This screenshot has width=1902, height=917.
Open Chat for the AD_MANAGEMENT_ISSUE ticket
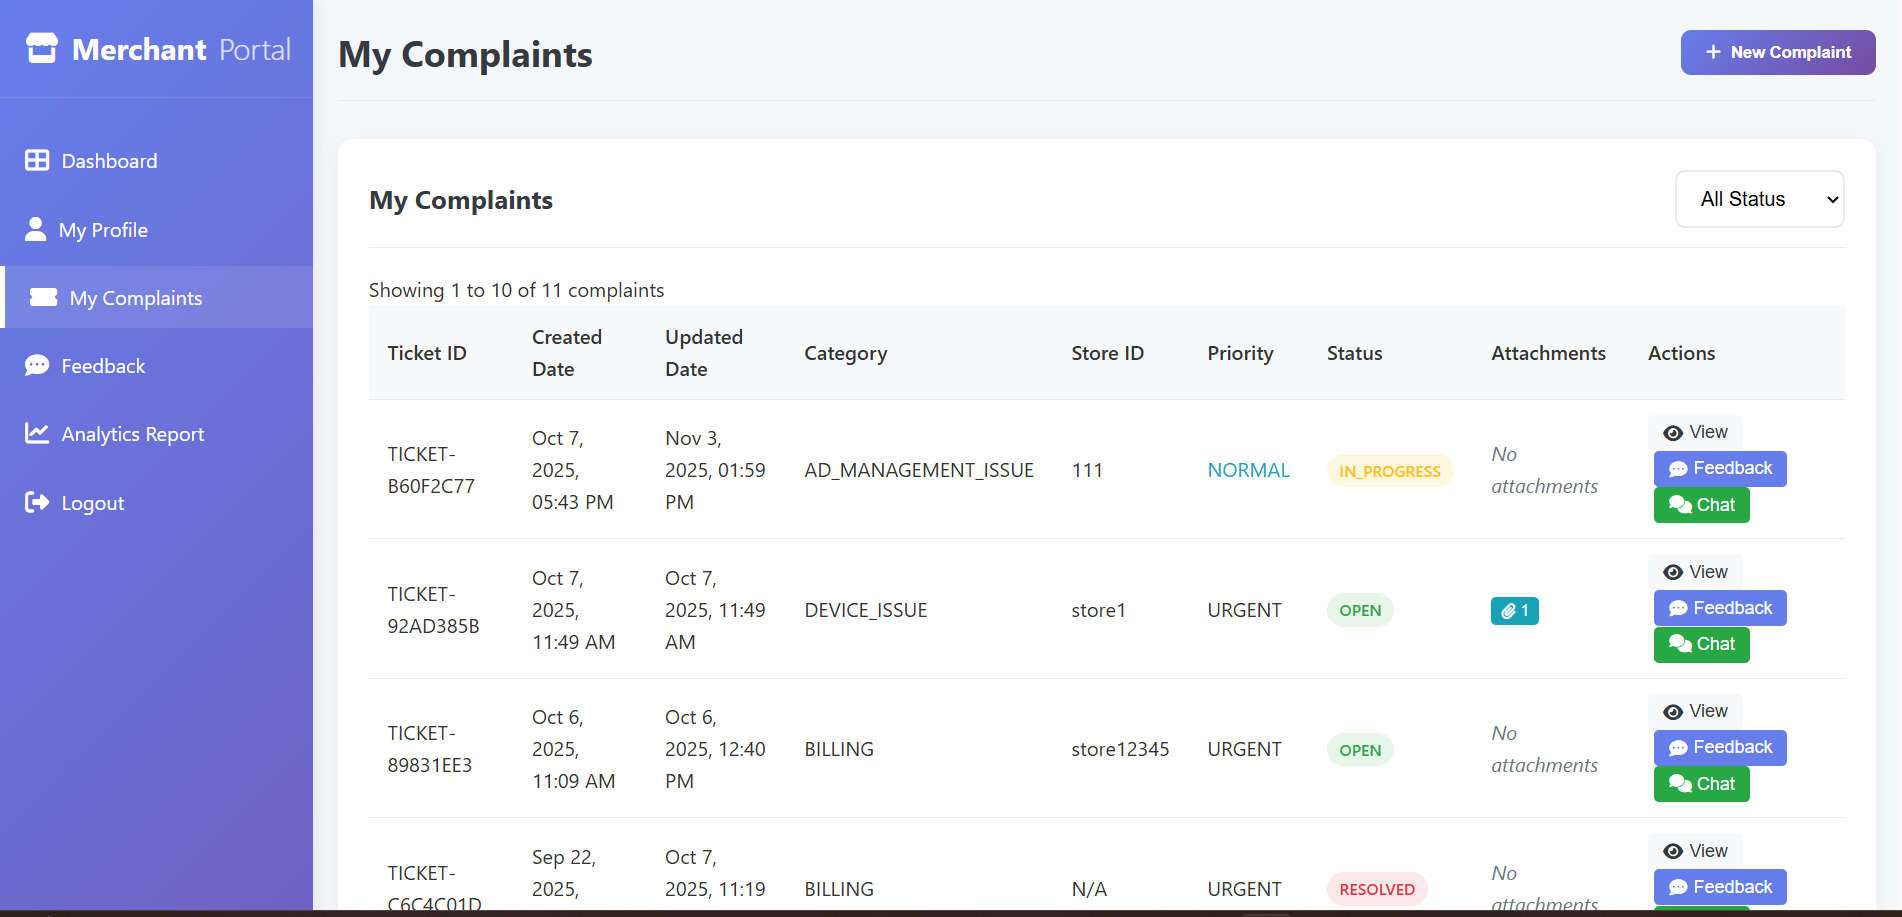[x=1701, y=505]
